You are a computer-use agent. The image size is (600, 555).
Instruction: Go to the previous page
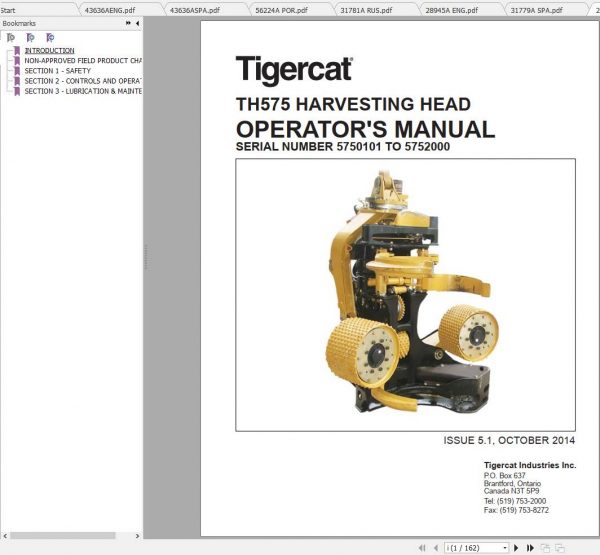436,548
